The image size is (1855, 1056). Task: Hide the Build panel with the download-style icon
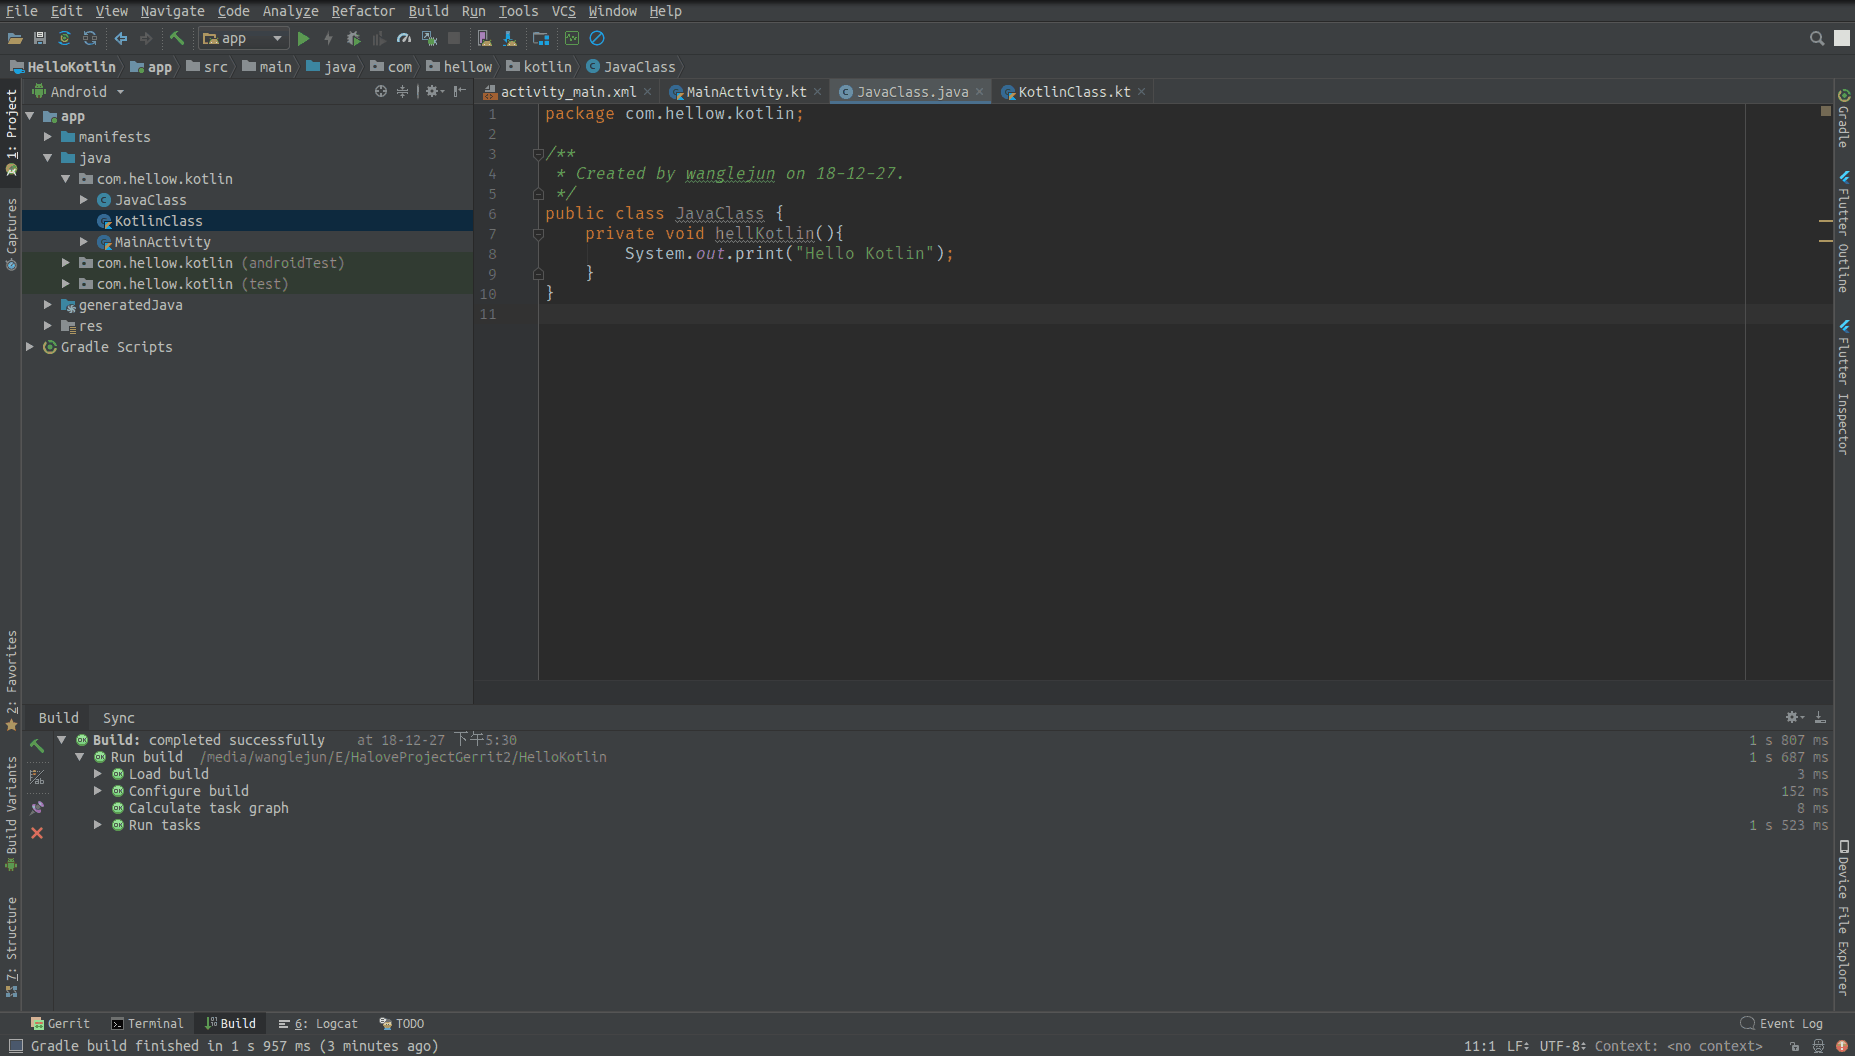point(1820,717)
